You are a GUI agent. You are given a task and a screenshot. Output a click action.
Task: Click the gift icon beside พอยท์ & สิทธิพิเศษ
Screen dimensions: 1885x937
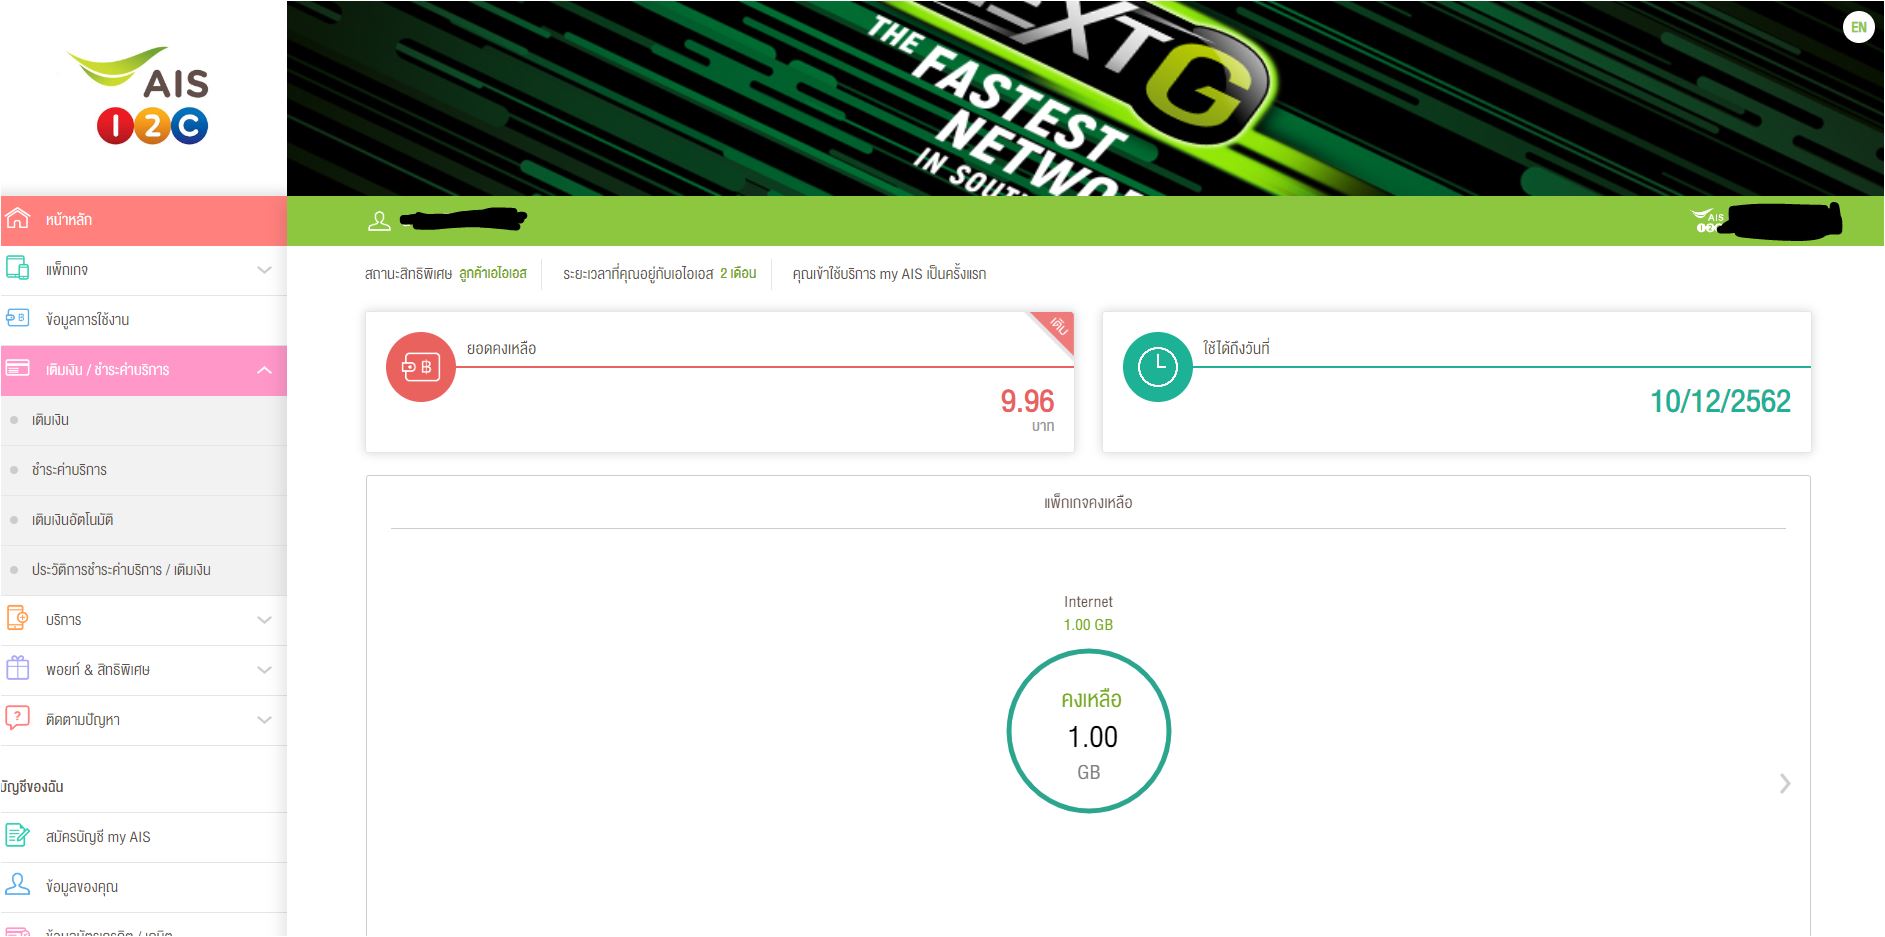point(18,668)
